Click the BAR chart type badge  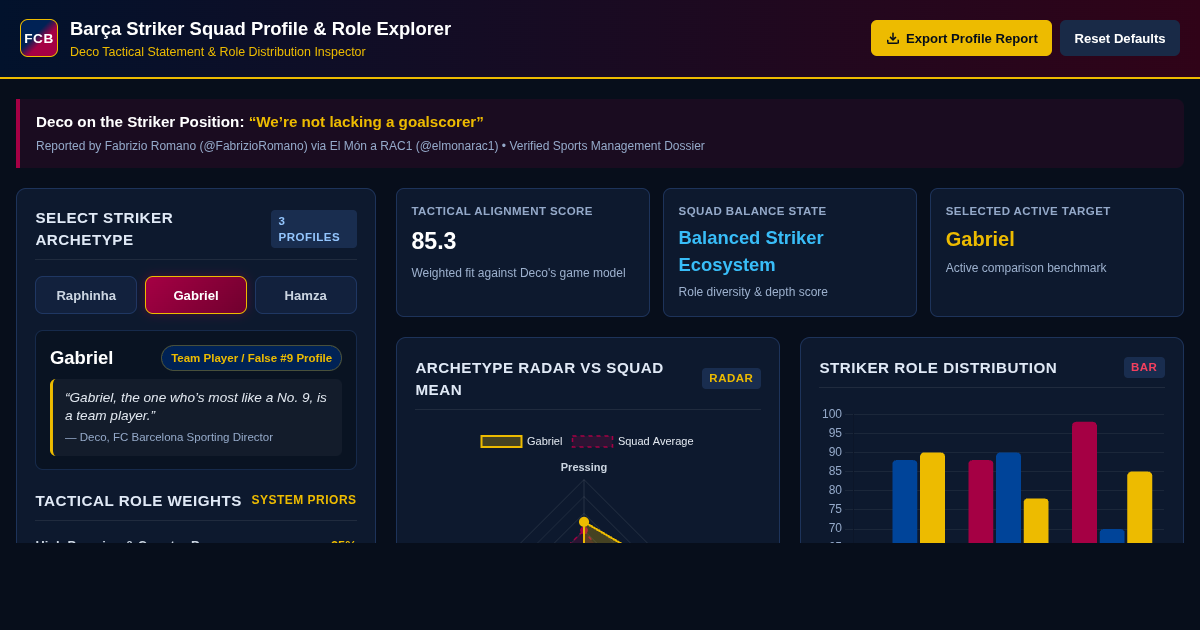point(1144,367)
